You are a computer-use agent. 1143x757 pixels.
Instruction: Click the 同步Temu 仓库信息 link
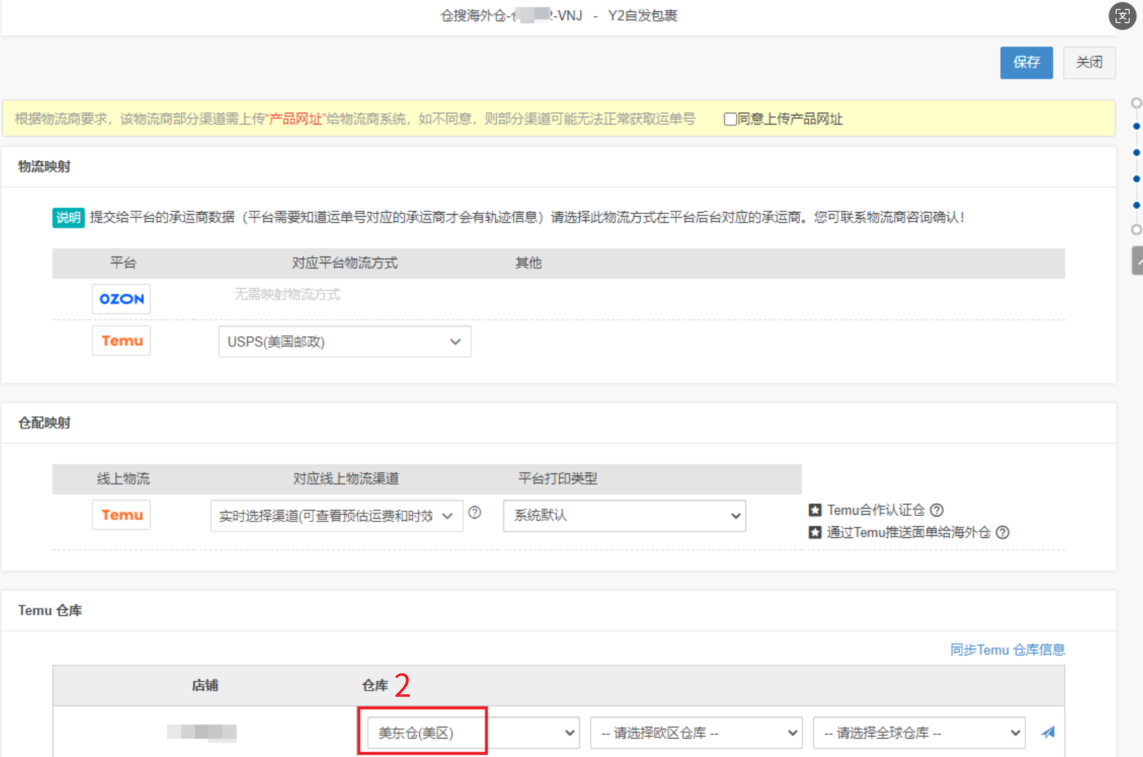tap(1007, 649)
